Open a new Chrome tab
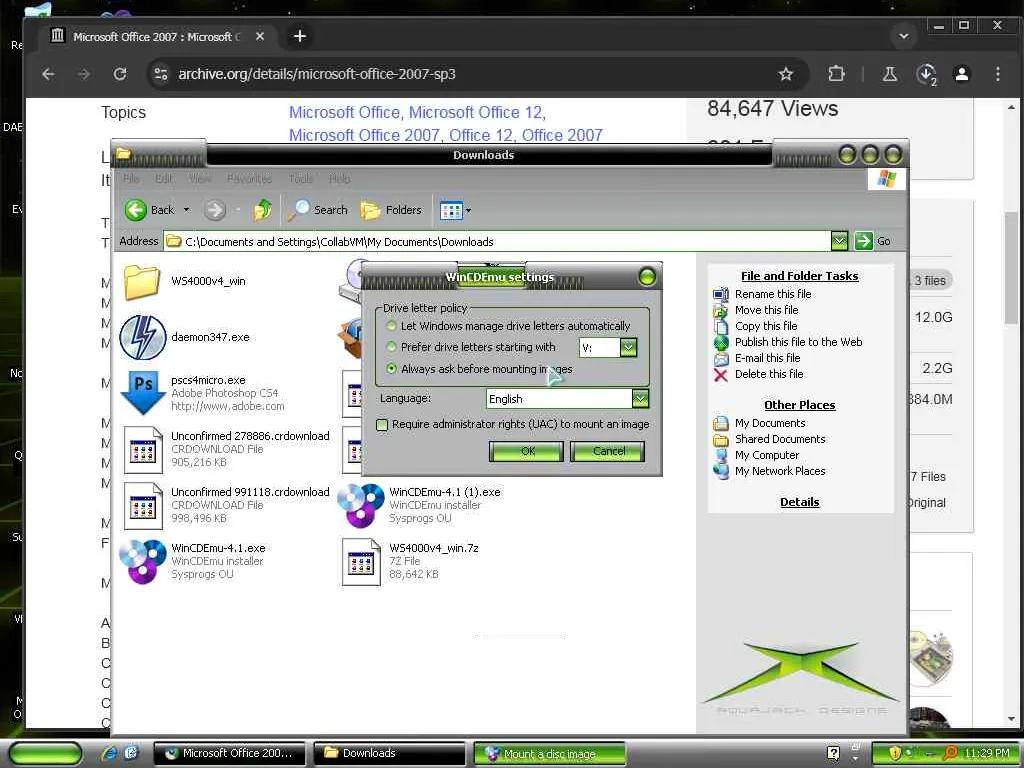Viewport: 1024px width, 768px height. tap(300, 36)
